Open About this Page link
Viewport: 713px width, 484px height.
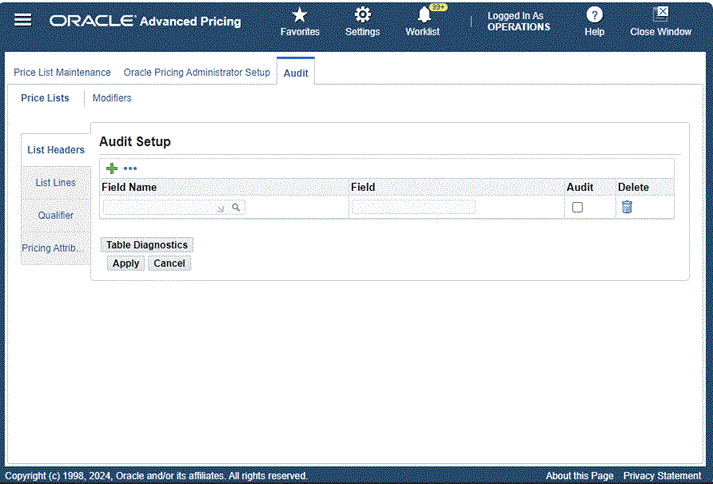tap(579, 476)
